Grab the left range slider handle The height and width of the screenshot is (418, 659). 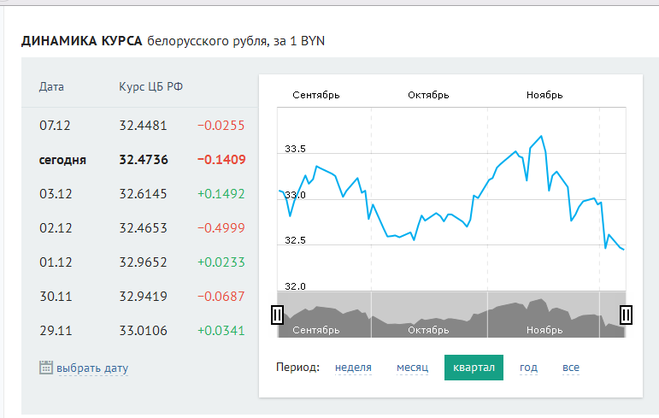pos(277,315)
